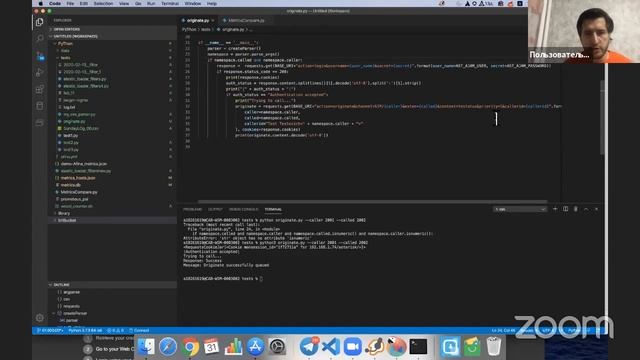The height and width of the screenshot is (360, 640).
Task: Close the terminal panel
Action: [596, 209]
